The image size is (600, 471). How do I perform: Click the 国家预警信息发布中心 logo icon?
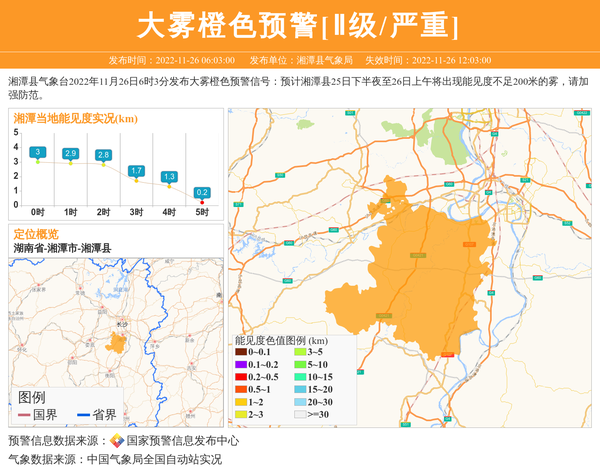pyautogui.click(x=116, y=441)
